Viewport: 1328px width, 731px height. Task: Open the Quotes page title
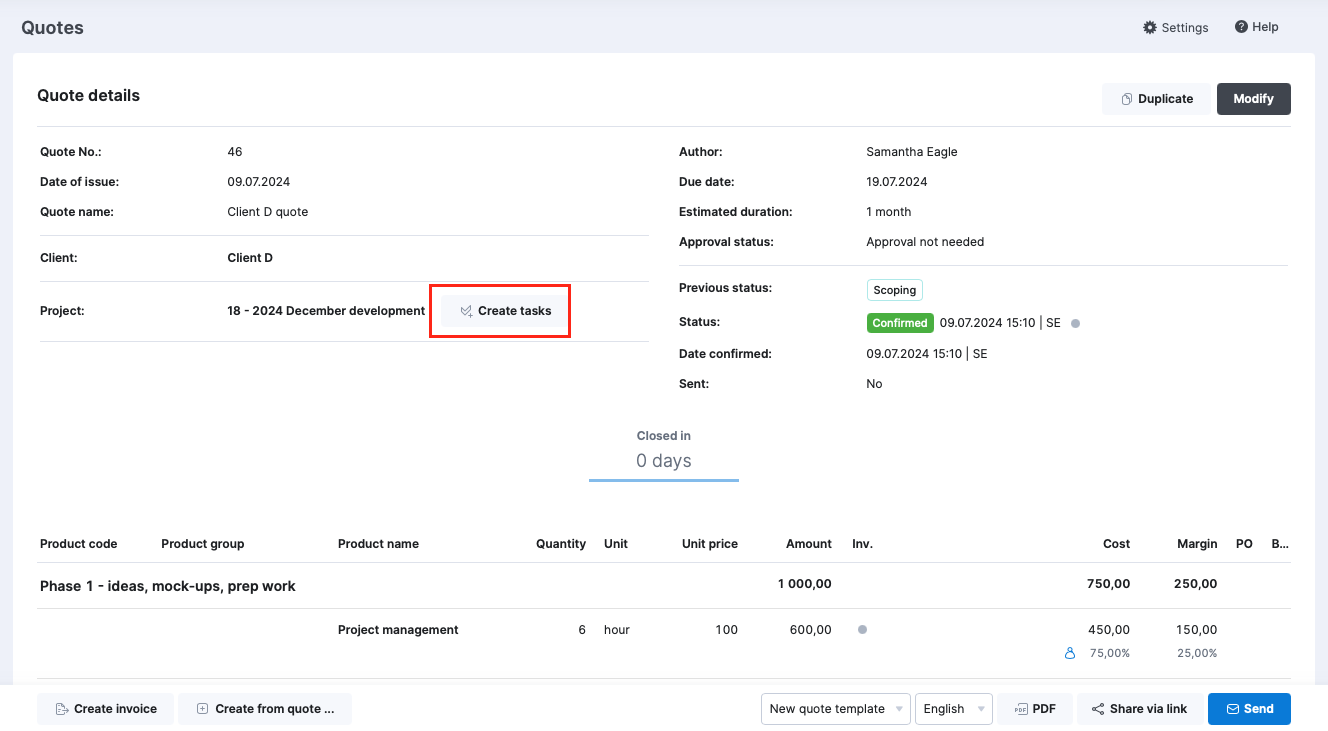click(x=51, y=27)
